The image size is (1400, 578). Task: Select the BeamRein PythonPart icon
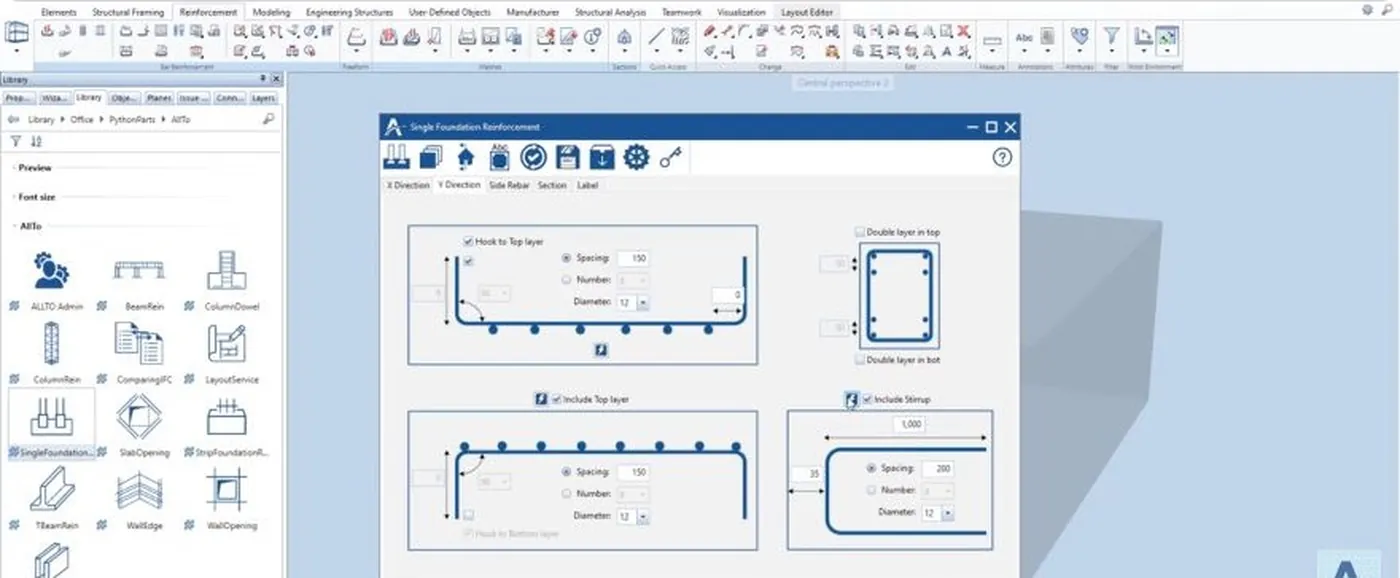[x=139, y=270]
